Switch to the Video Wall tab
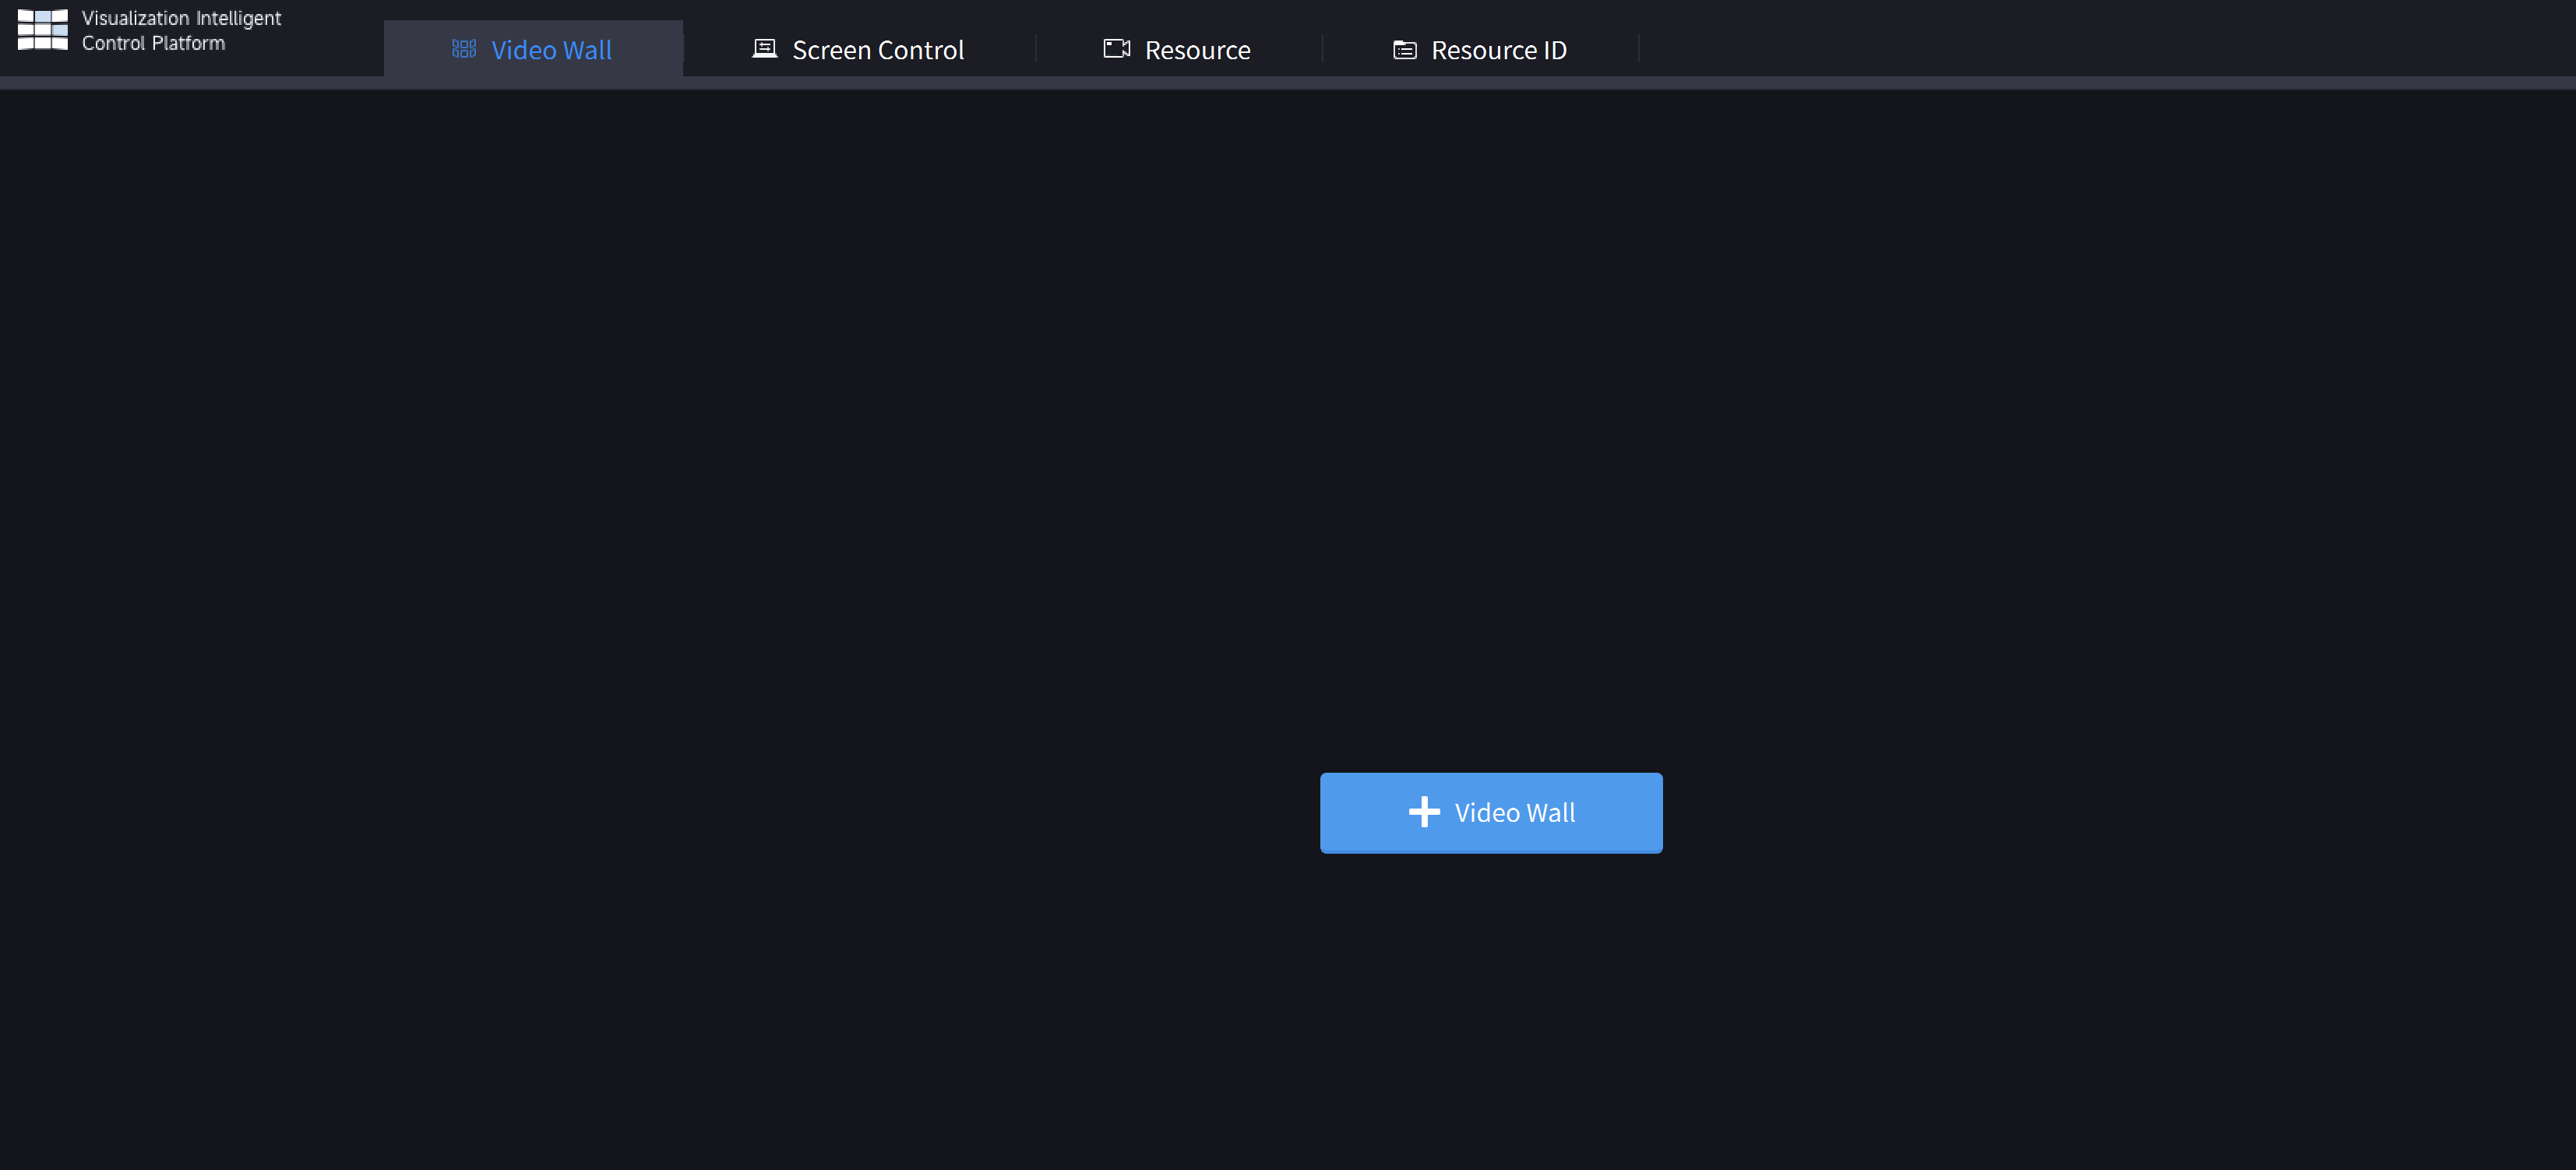2576x1170 pixels. pyautogui.click(x=533, y=49)
